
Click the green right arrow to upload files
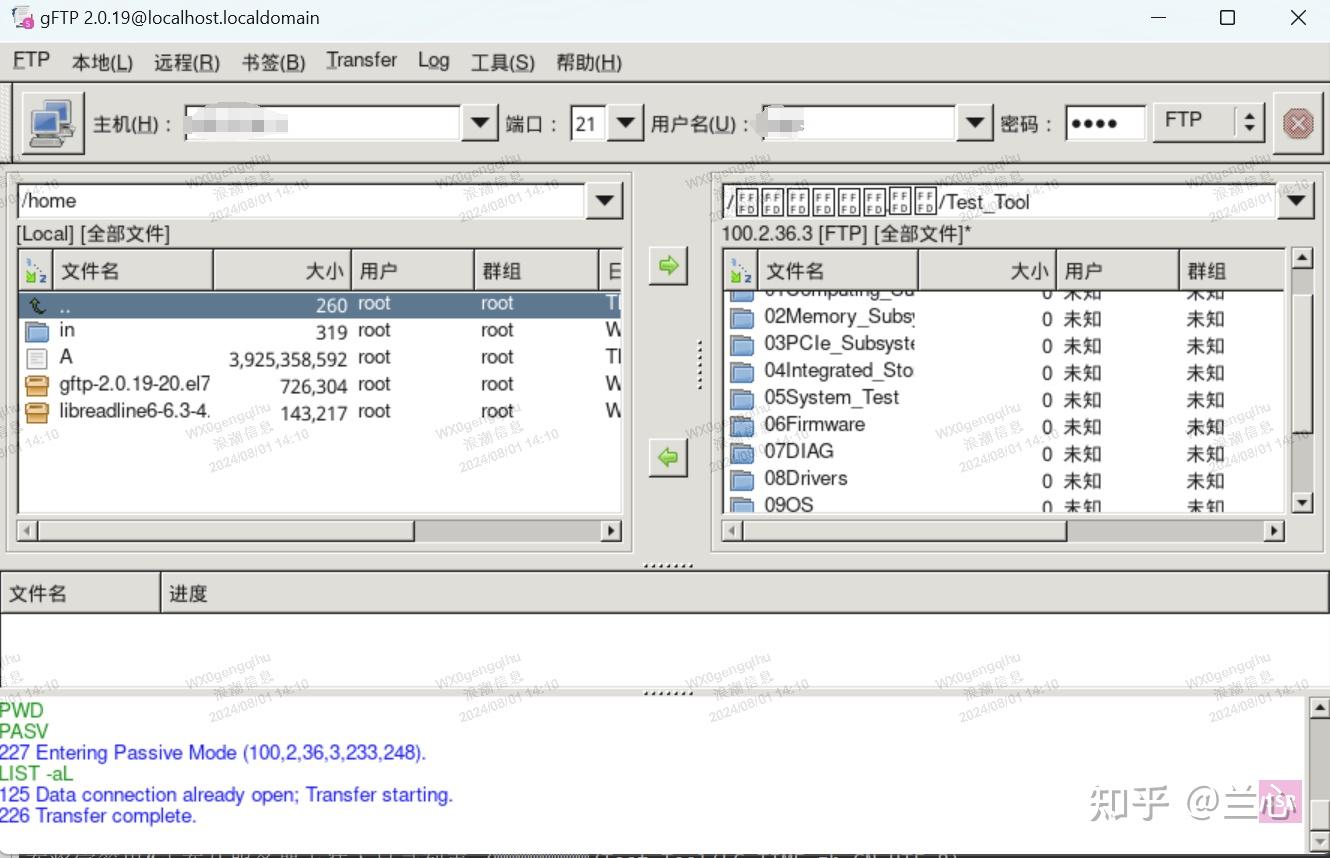(668, 265)
